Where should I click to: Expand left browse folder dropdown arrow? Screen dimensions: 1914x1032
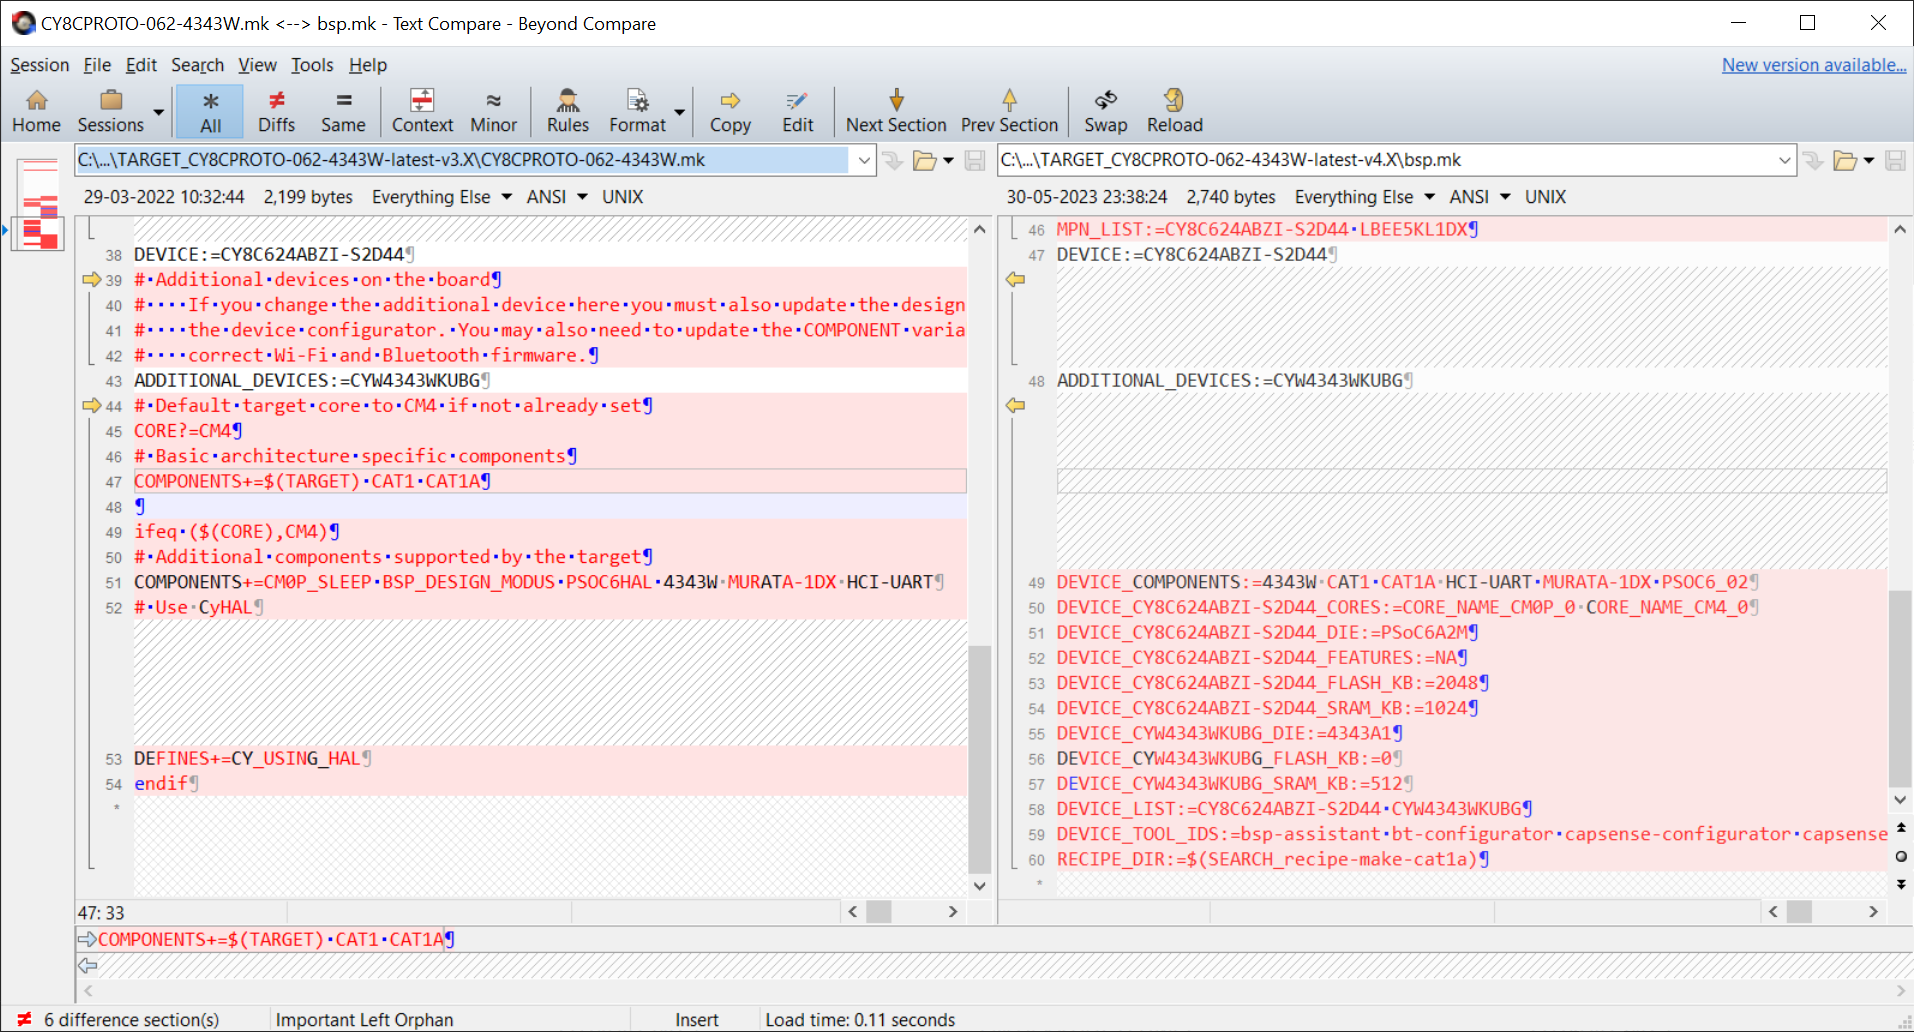tap(948, 160)
